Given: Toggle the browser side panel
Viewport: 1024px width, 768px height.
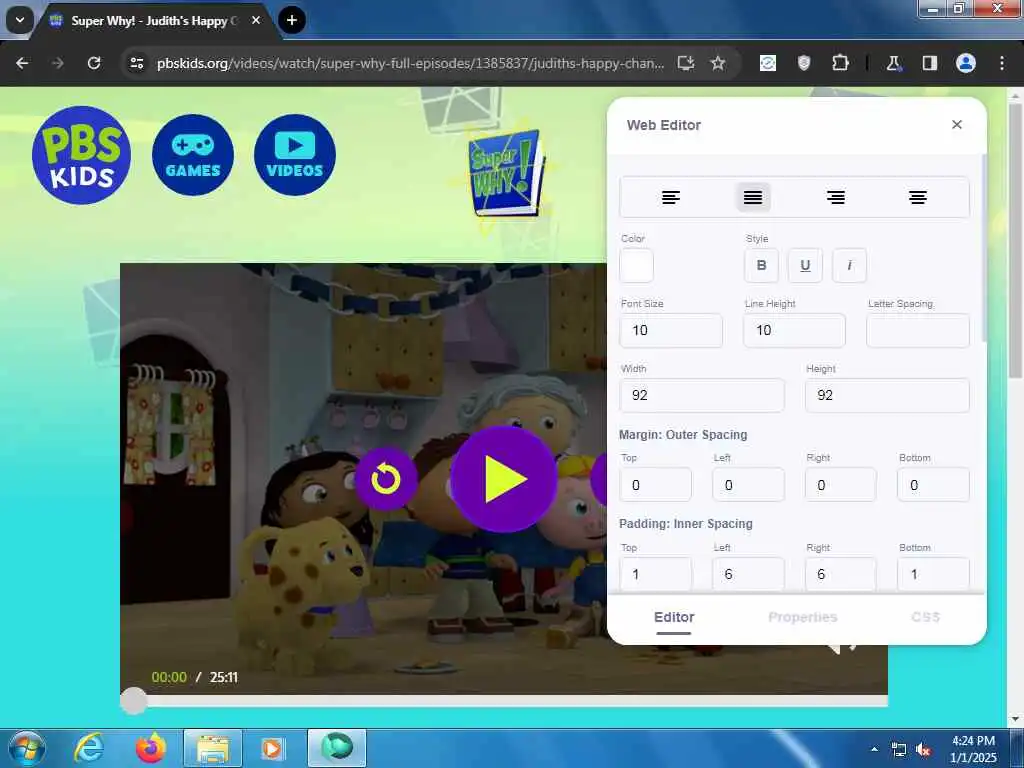Looking at the screenshot, I should tap(930, 63).
